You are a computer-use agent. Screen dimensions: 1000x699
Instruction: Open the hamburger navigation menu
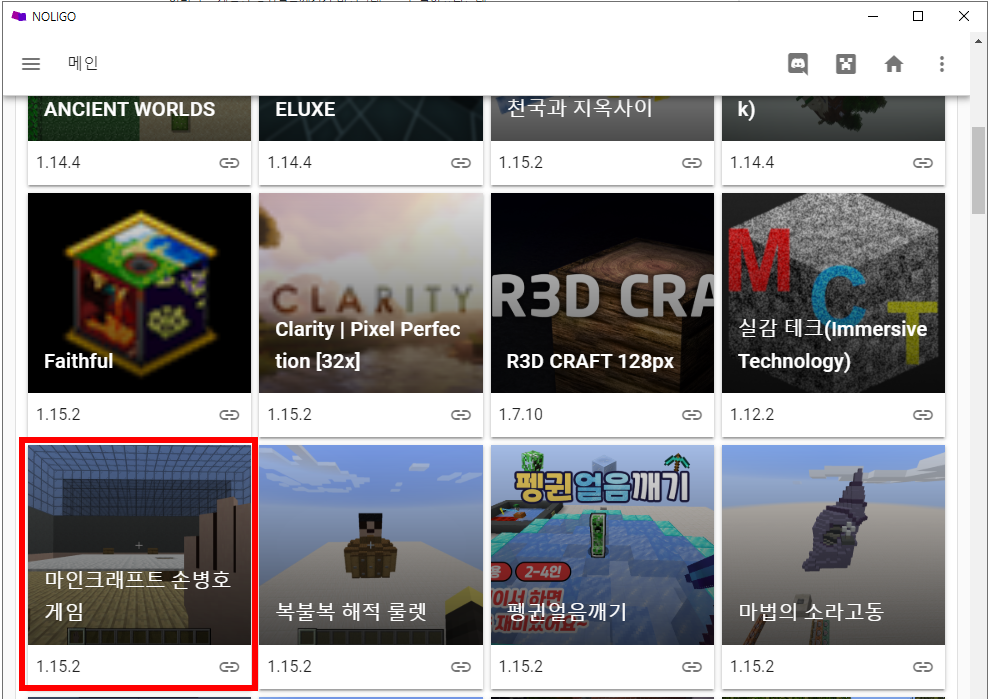31,64
